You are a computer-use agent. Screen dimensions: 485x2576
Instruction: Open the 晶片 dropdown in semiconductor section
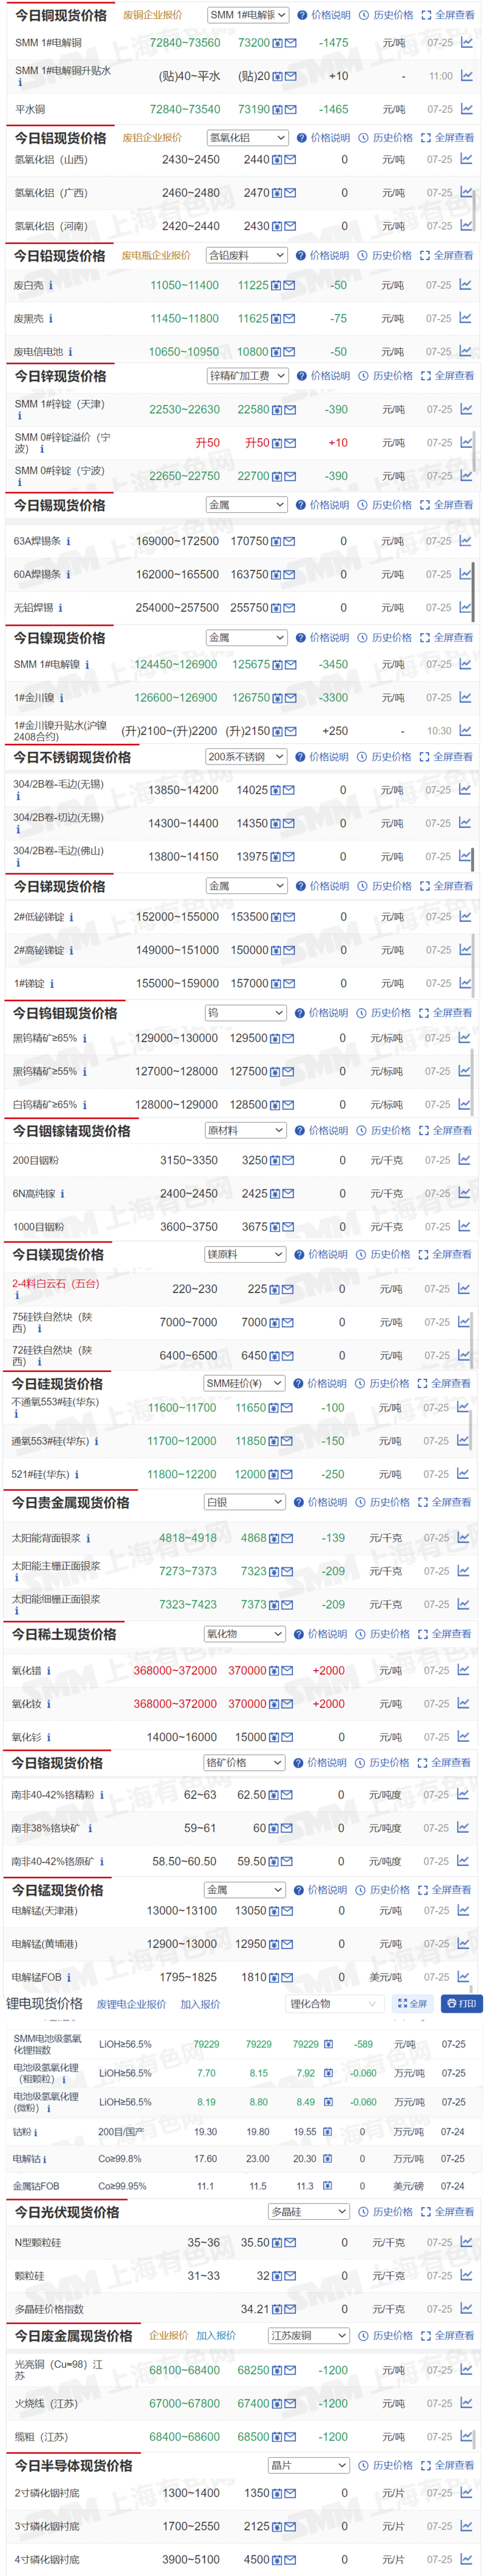(309, 2466)
